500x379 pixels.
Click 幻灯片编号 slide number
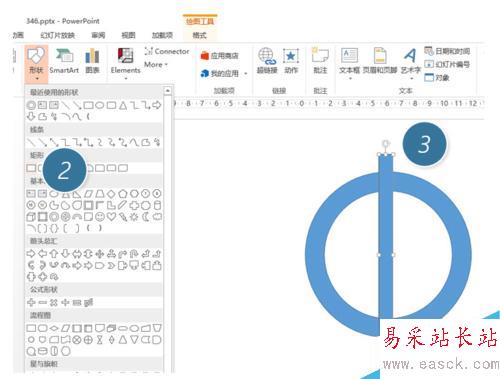tap(447, 64)
